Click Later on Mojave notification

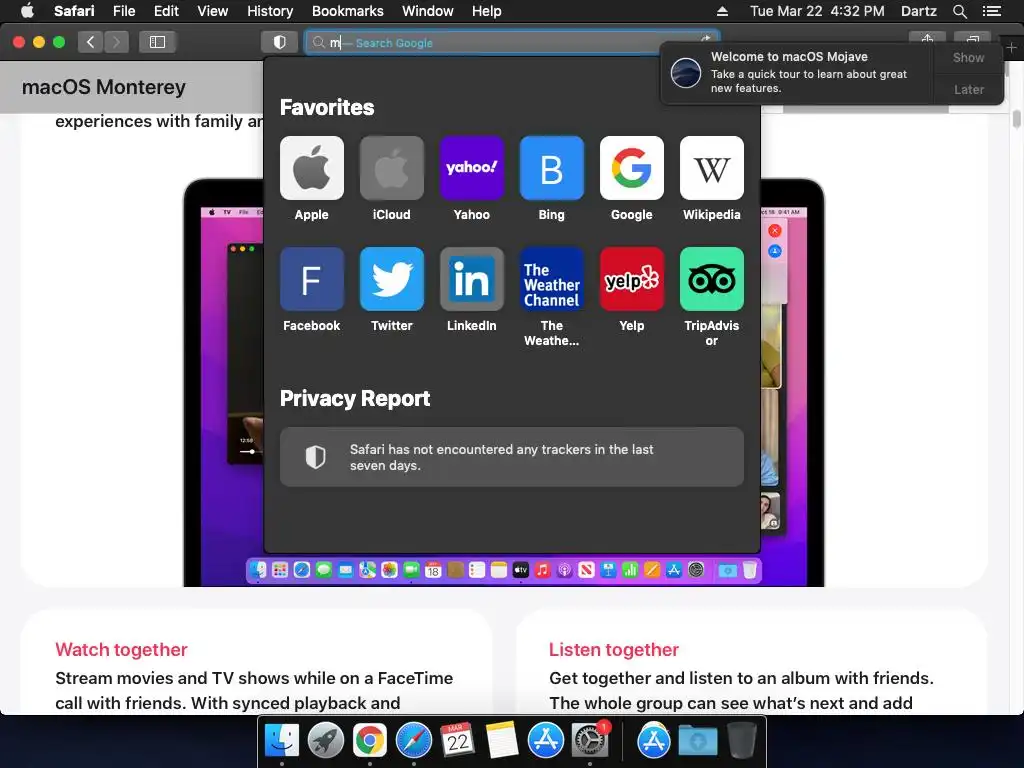click(968, 89)
